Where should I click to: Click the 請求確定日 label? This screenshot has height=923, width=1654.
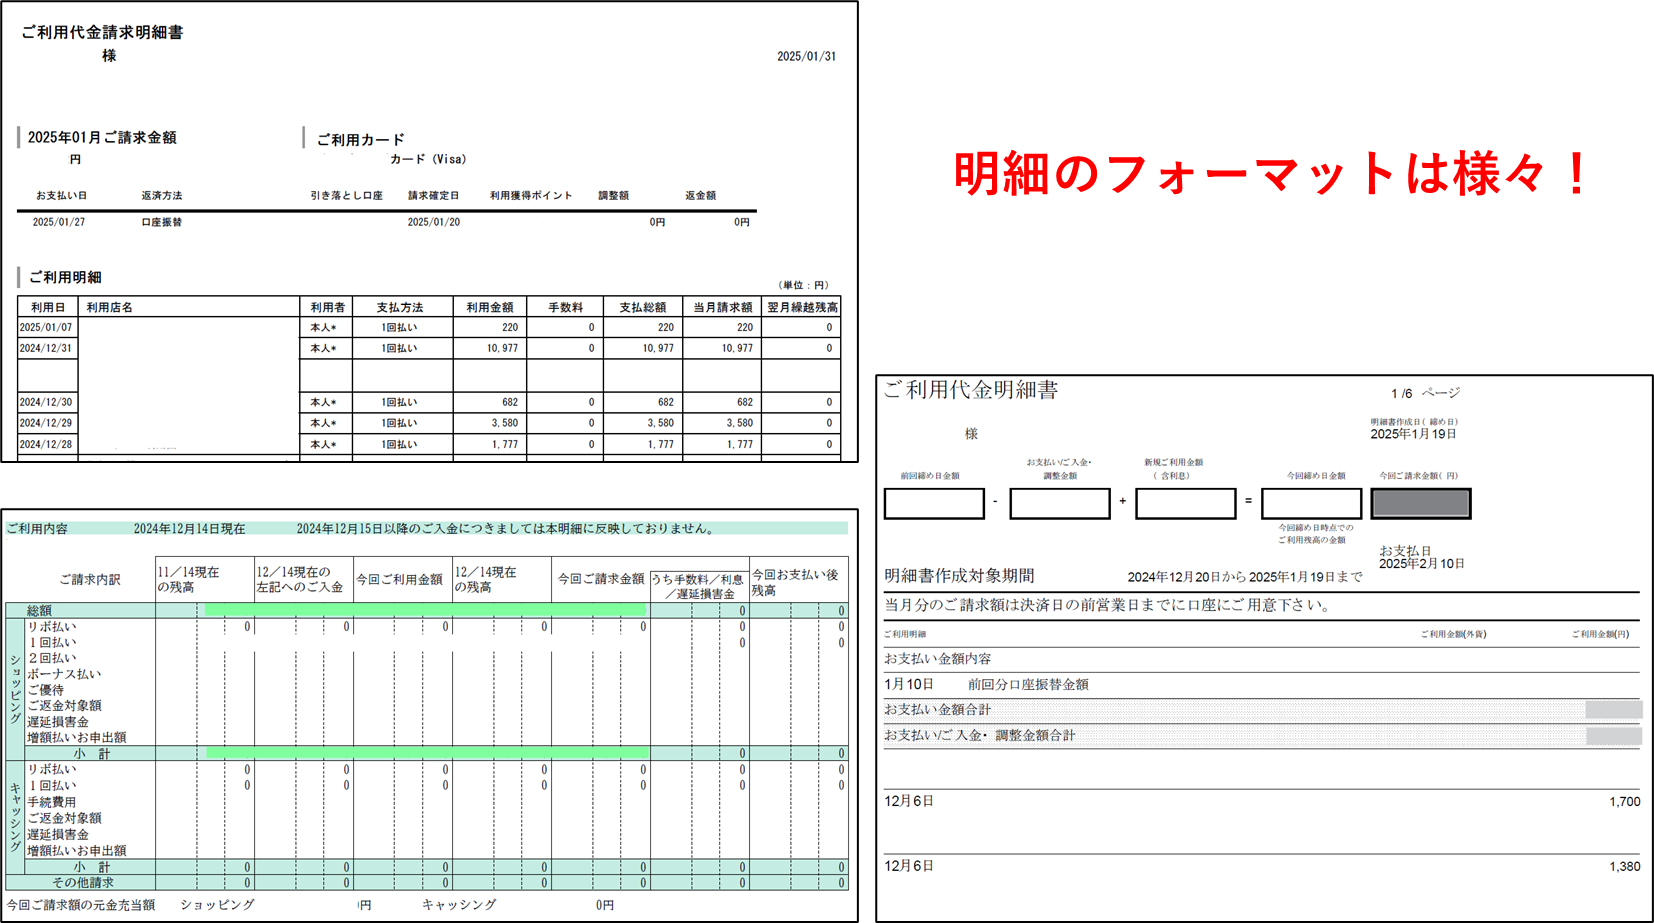pos(434,196)
